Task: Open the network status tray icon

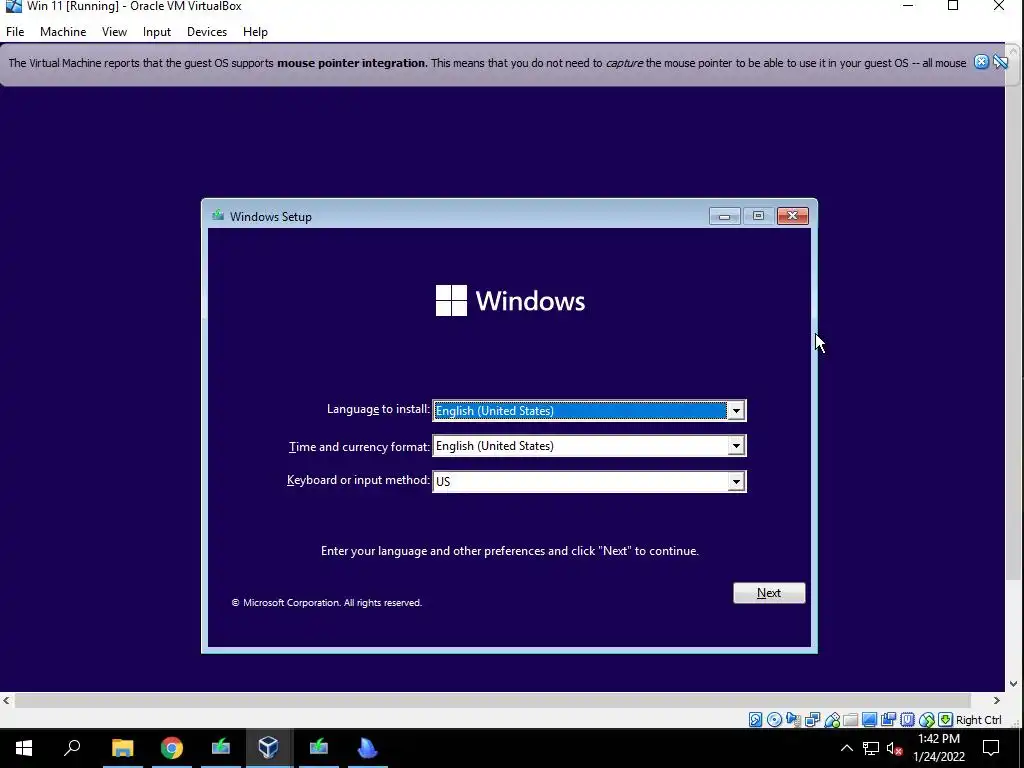Action: point(871,748)
